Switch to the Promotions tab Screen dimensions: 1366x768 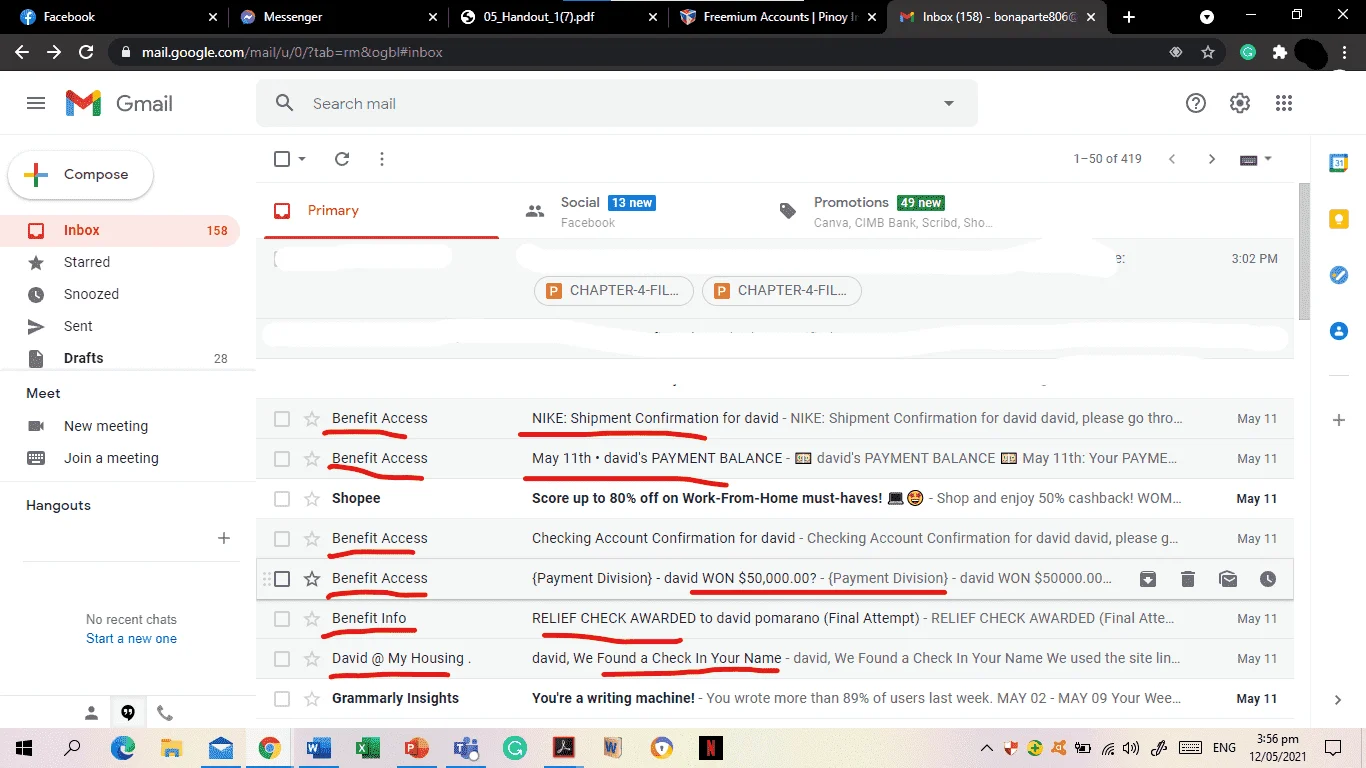[890, 211]
